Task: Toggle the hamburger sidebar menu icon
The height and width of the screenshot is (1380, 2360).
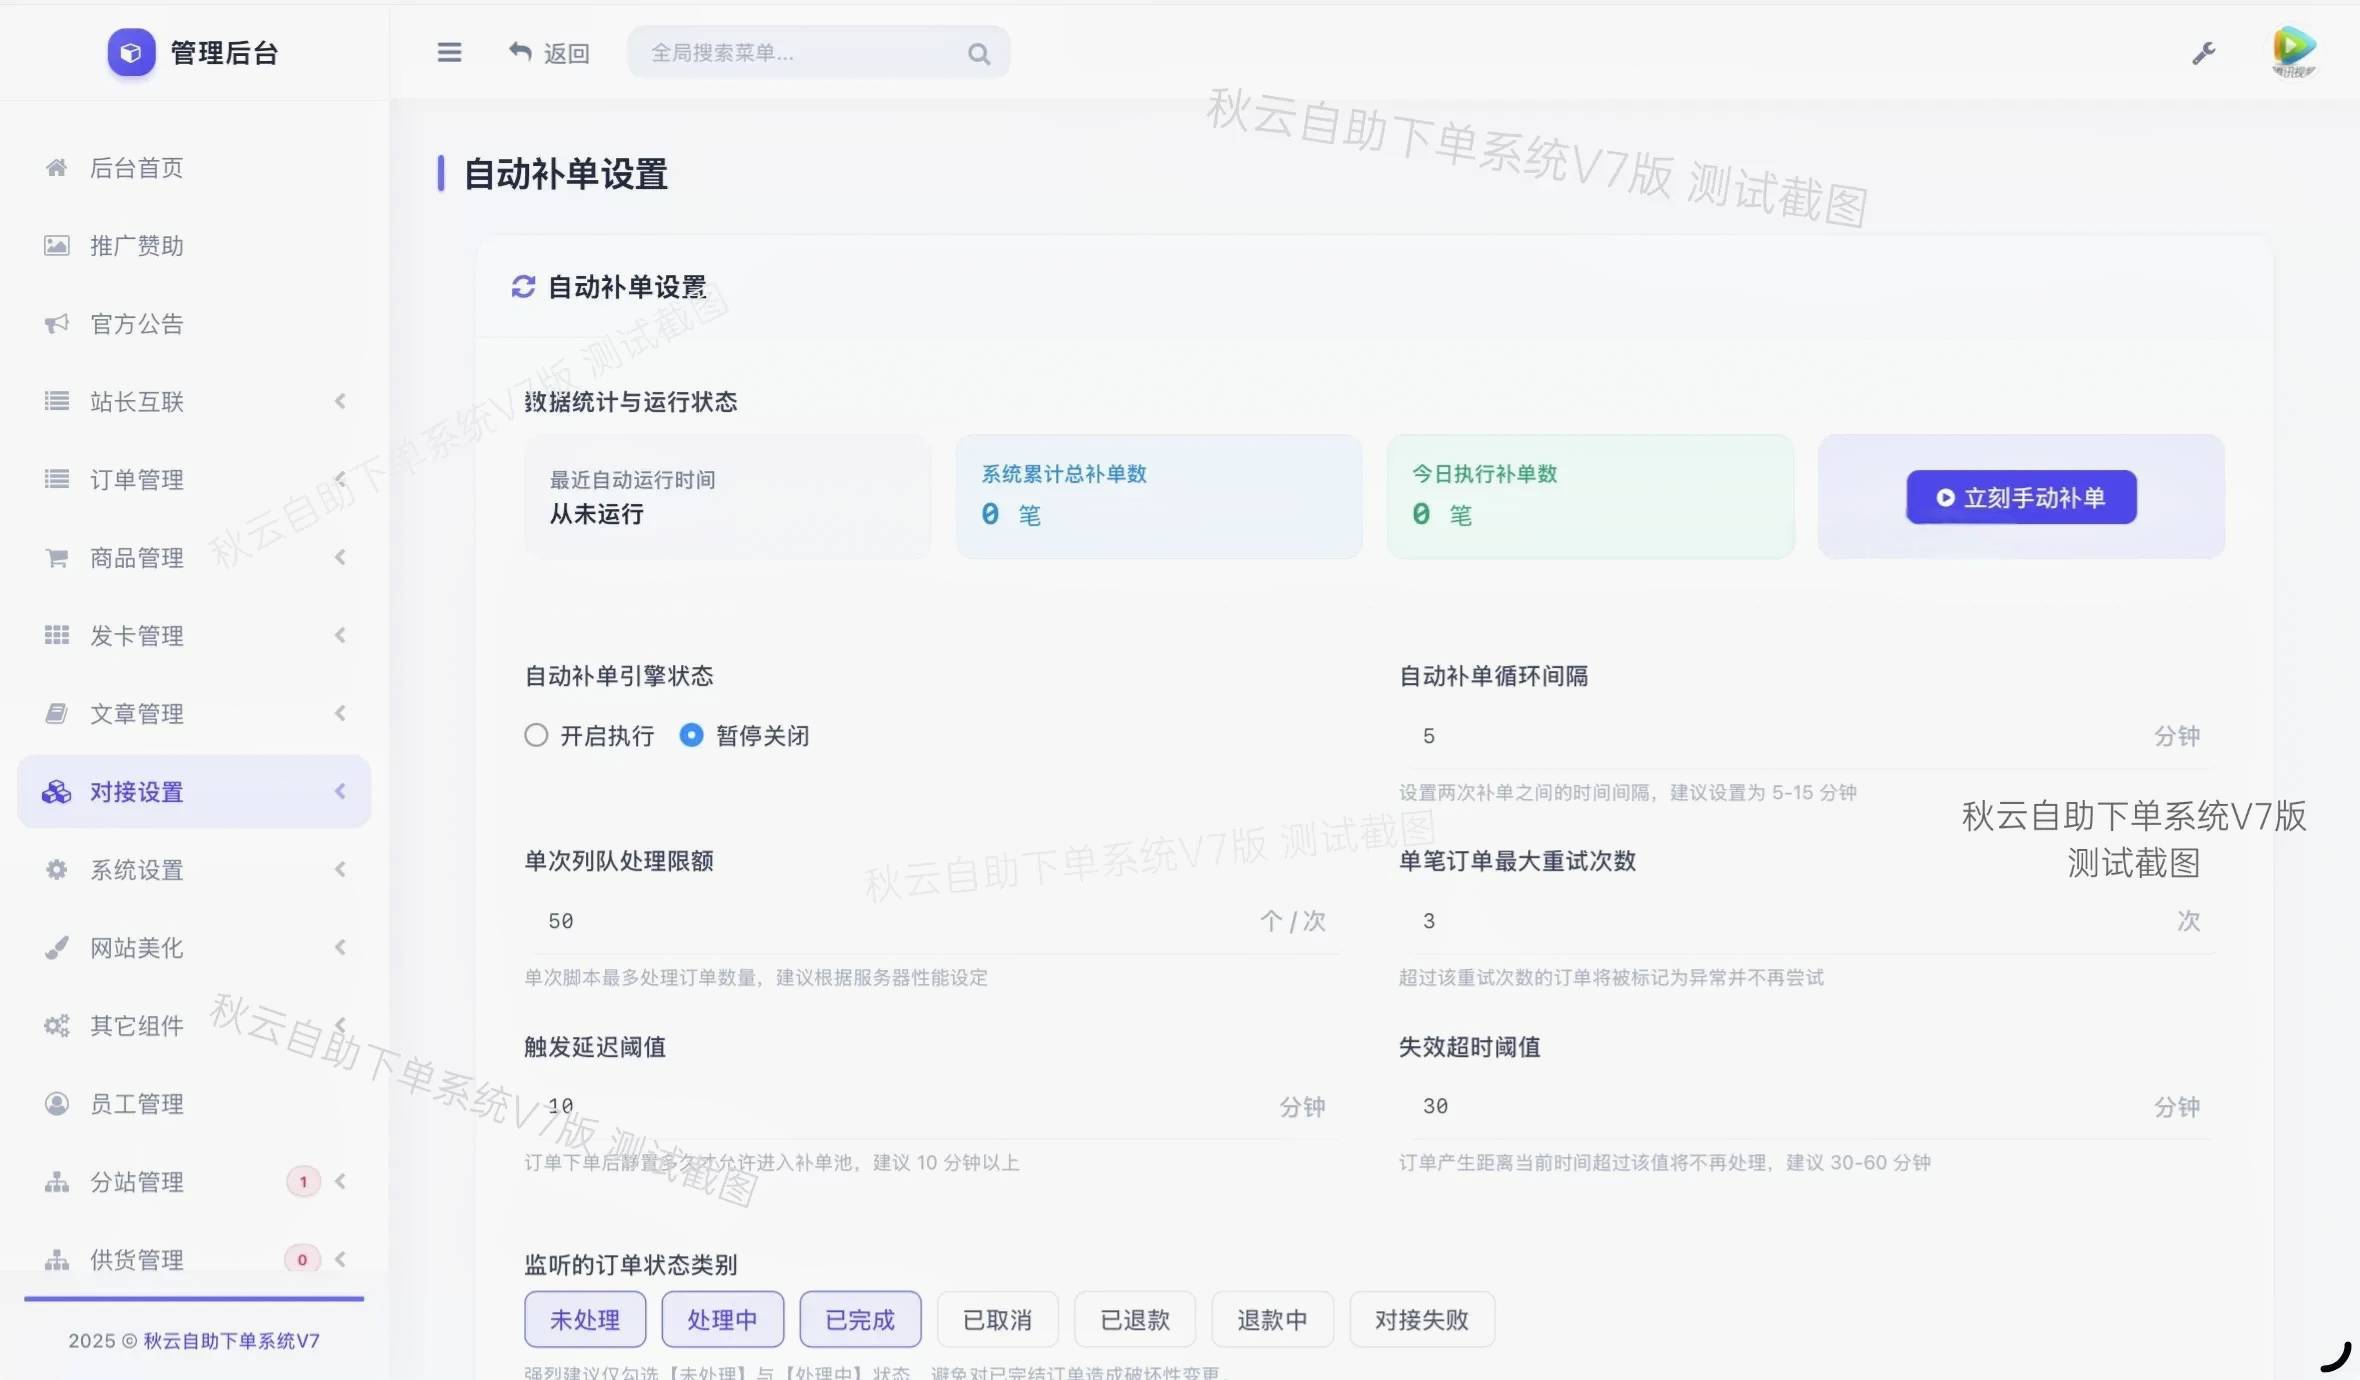Action: [449, 52]
